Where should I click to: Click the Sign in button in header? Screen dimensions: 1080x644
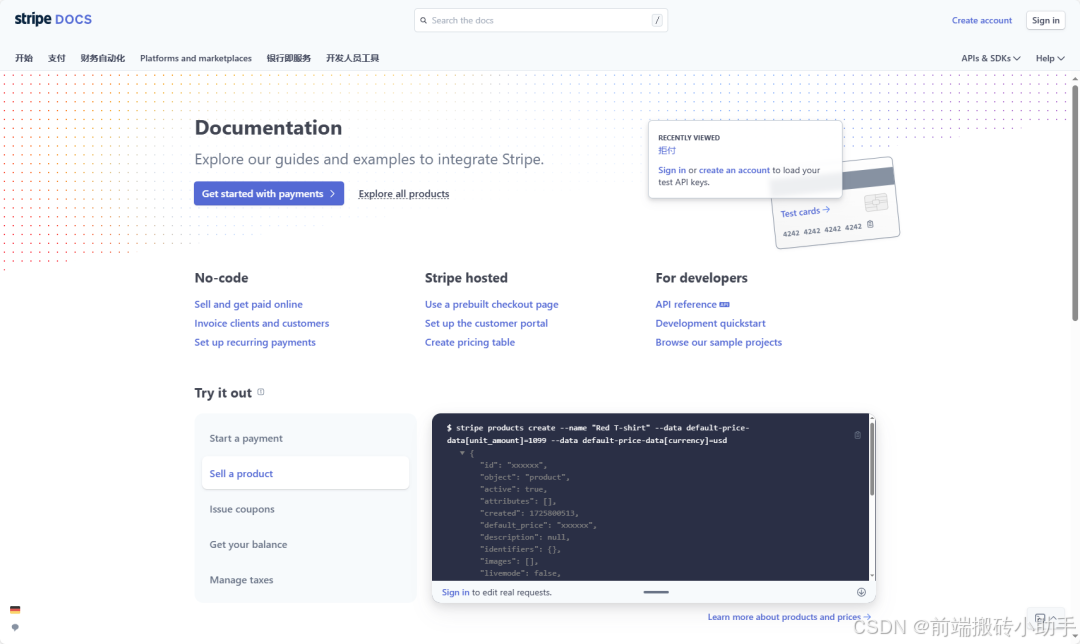tap(1046, 21)
